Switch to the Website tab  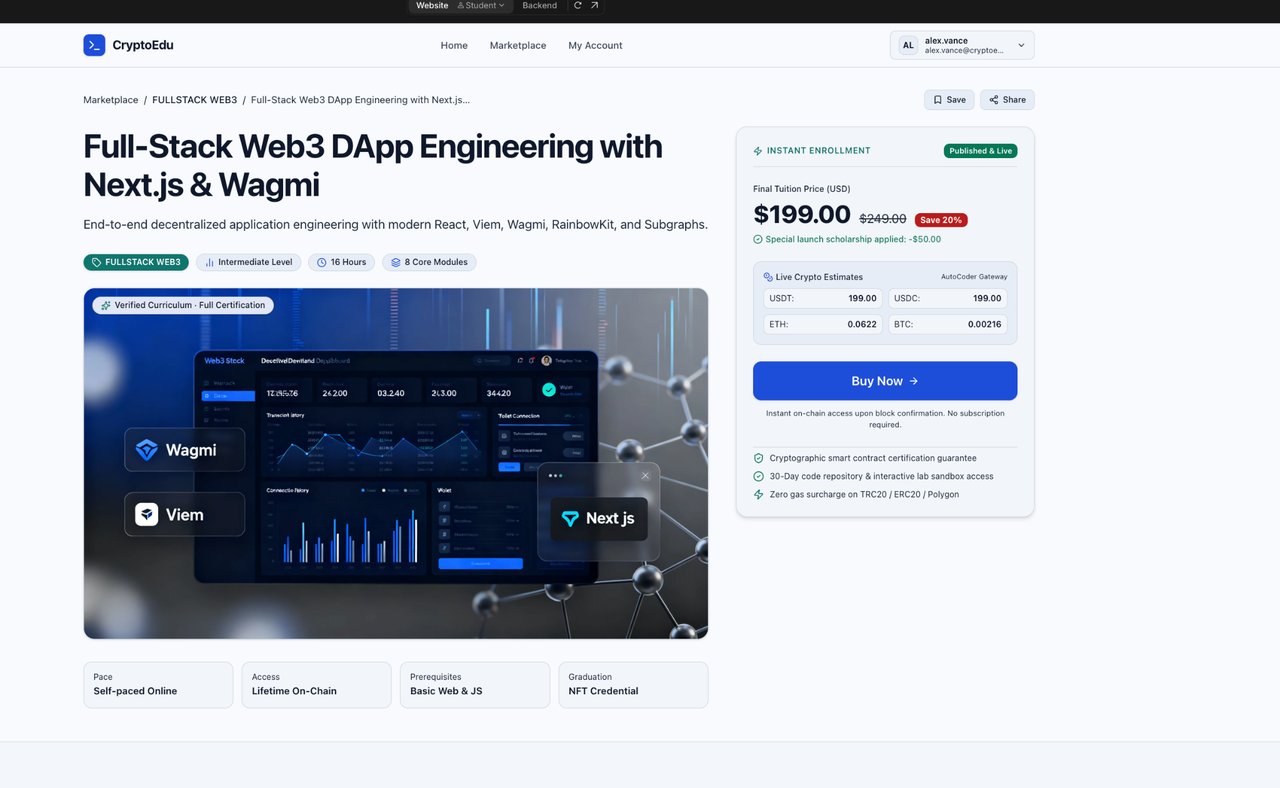point(432,6)
